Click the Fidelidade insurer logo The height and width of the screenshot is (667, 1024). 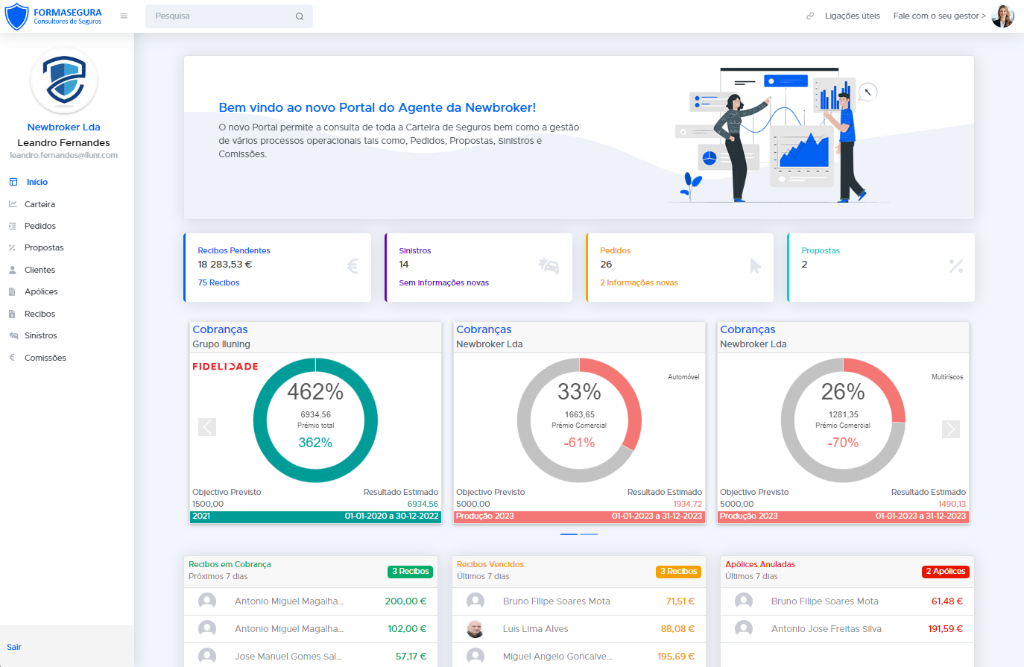click(225, 366)
